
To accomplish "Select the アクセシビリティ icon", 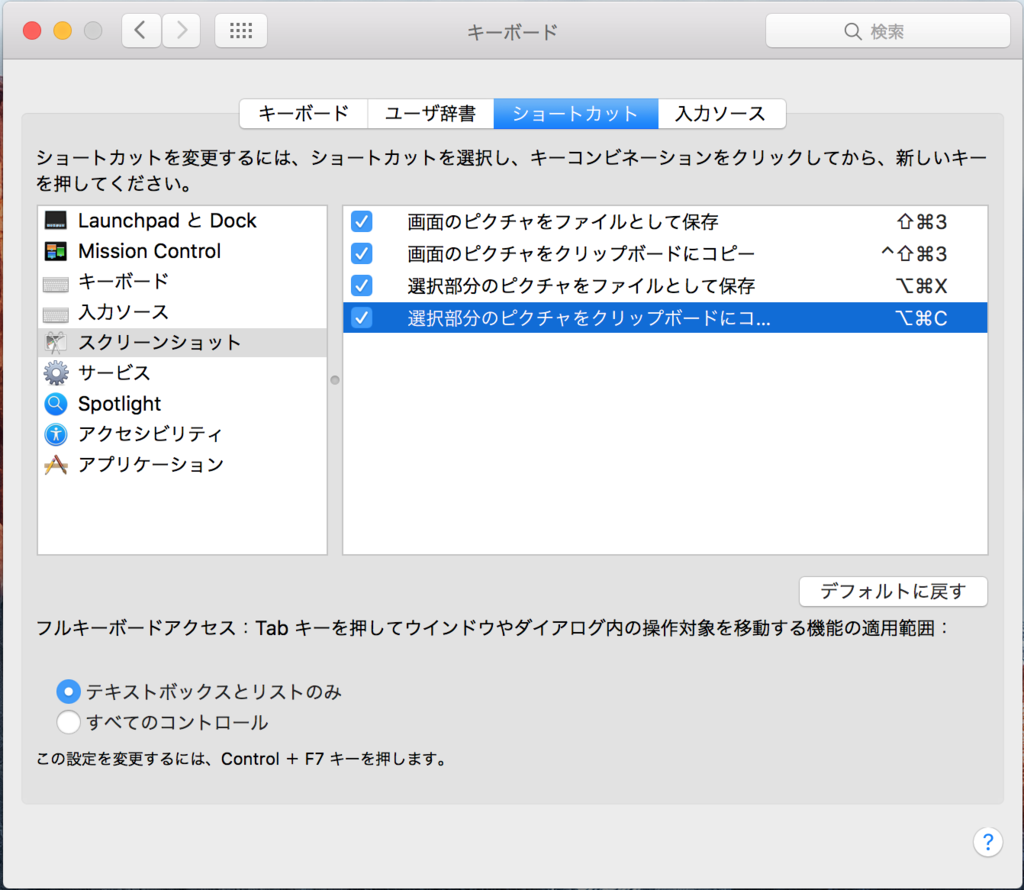I will [x=56, y=434].
